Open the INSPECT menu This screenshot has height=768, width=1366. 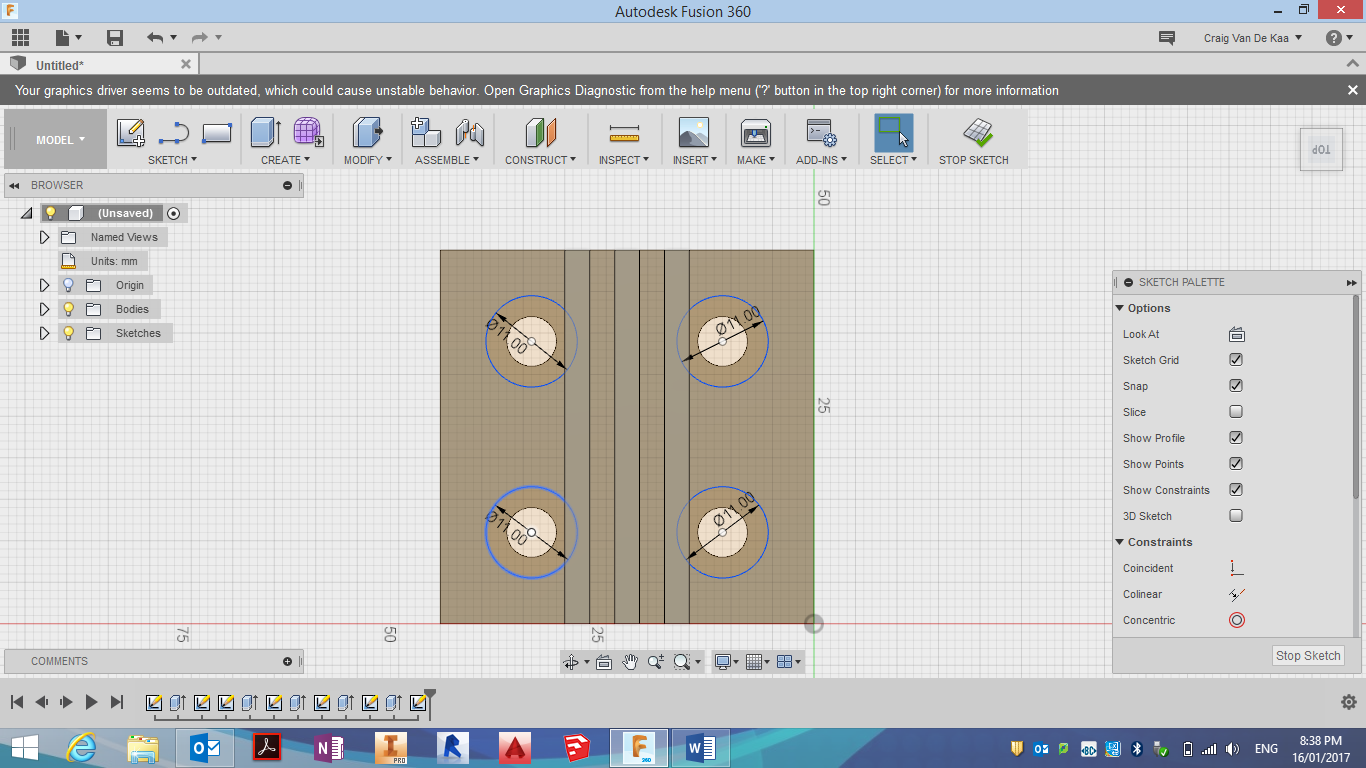click(624, 160)
